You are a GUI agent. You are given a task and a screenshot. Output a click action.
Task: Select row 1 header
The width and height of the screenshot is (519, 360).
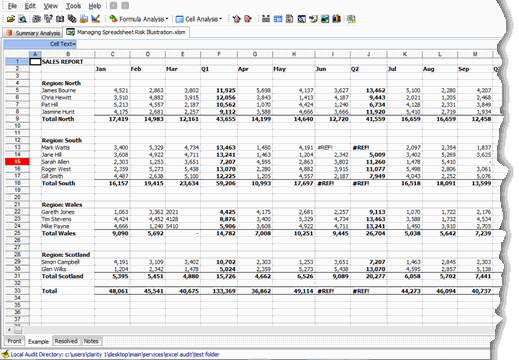tap(17, 61)
